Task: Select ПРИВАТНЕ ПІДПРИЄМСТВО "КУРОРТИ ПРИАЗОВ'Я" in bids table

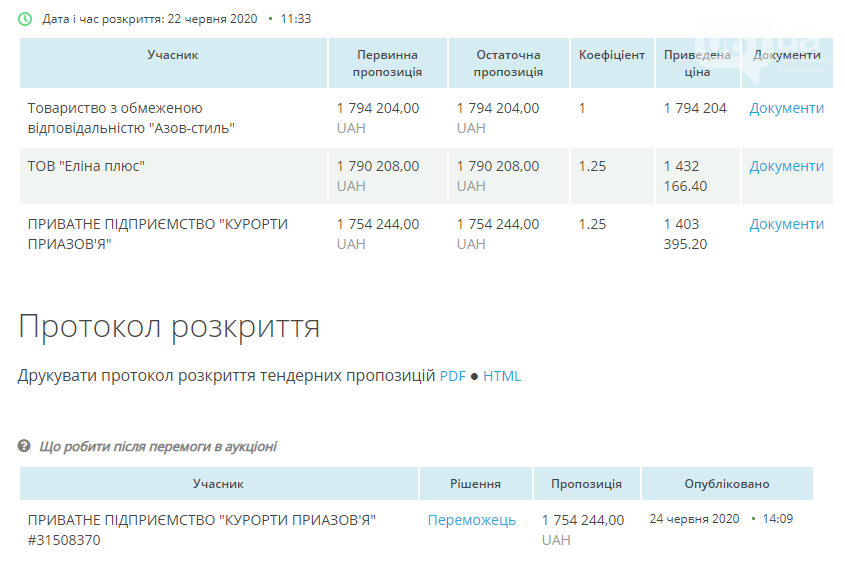Action: click(x=158, y=234)
